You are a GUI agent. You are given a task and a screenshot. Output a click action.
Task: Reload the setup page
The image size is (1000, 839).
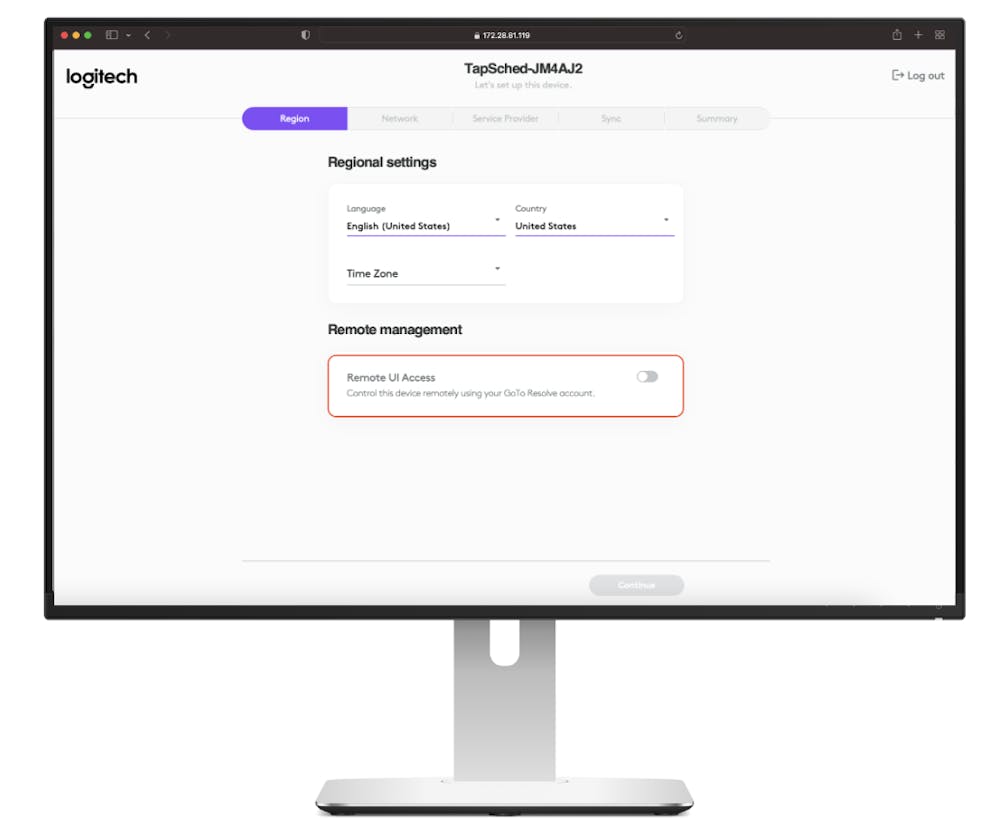pyautogui.click(x=679, y=33)
